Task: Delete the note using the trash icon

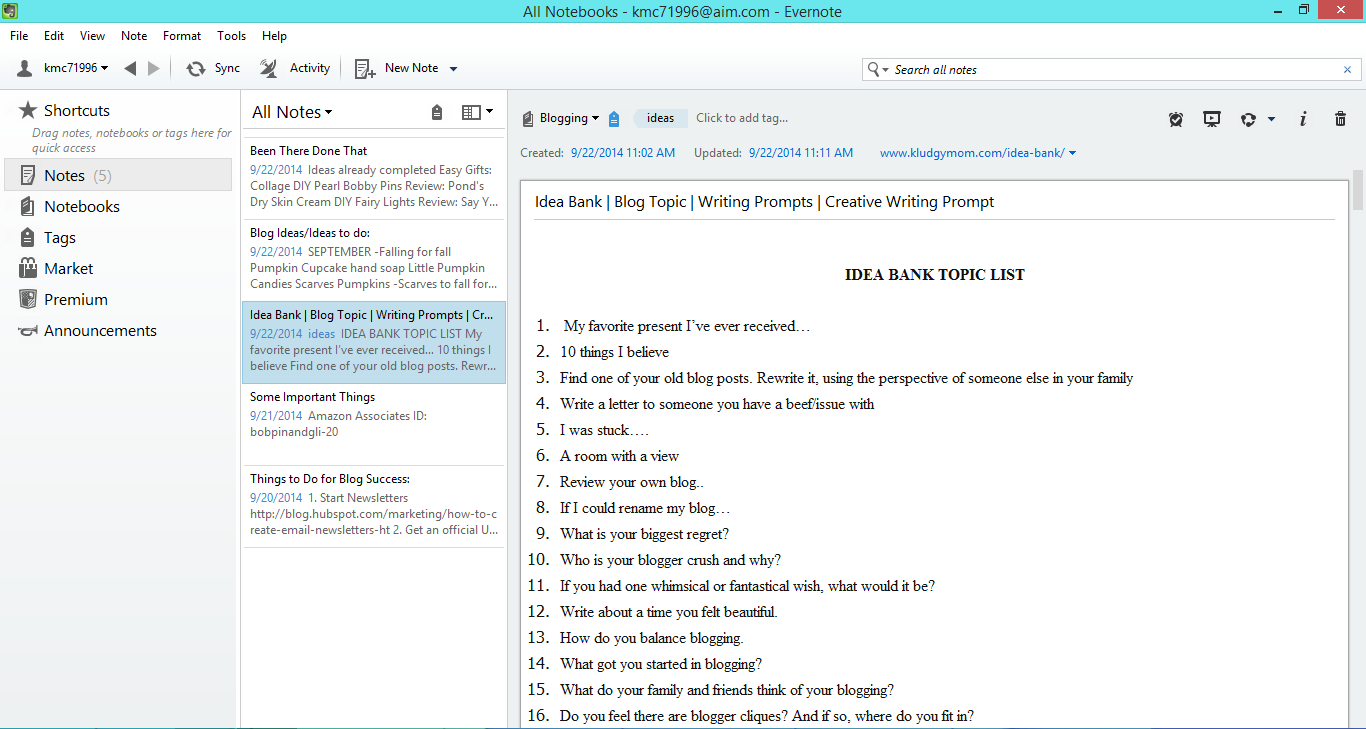Action: click(1341, 119)
